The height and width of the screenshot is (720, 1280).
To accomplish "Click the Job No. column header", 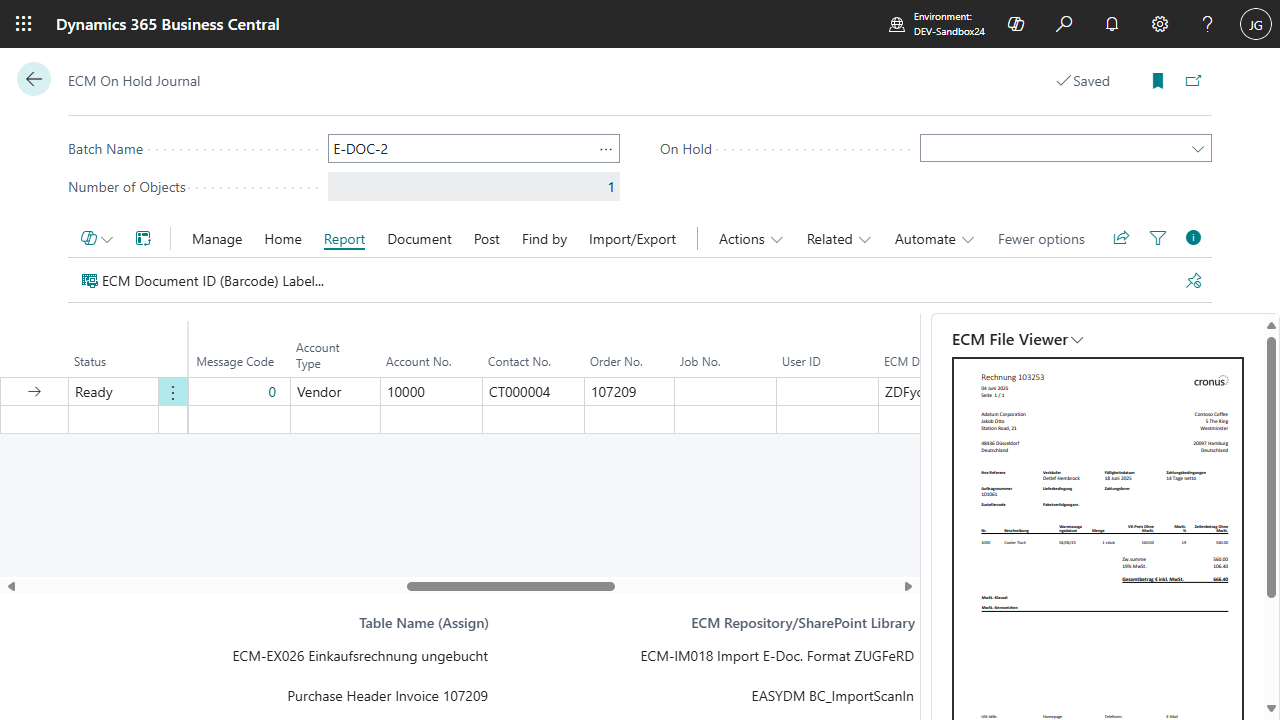I will (x=700, y=362).
